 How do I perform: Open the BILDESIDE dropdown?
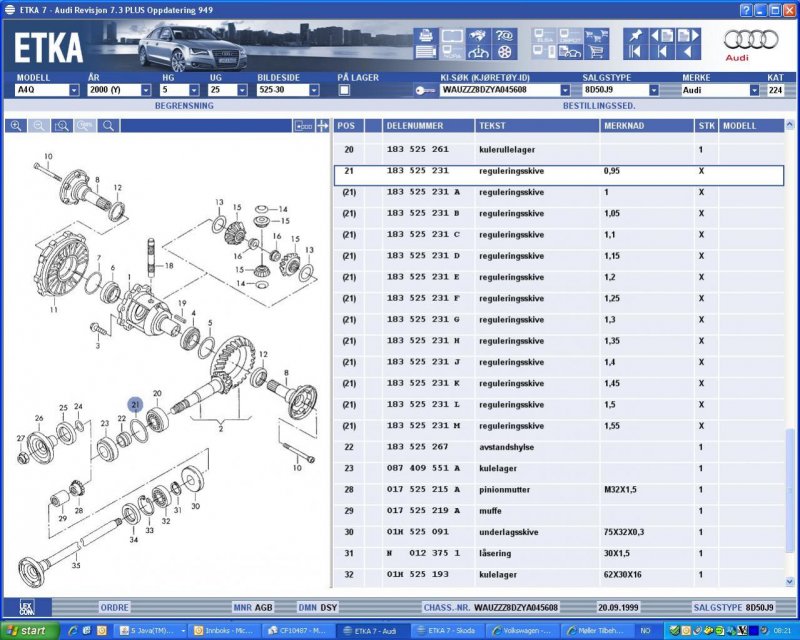pos(314,90)
